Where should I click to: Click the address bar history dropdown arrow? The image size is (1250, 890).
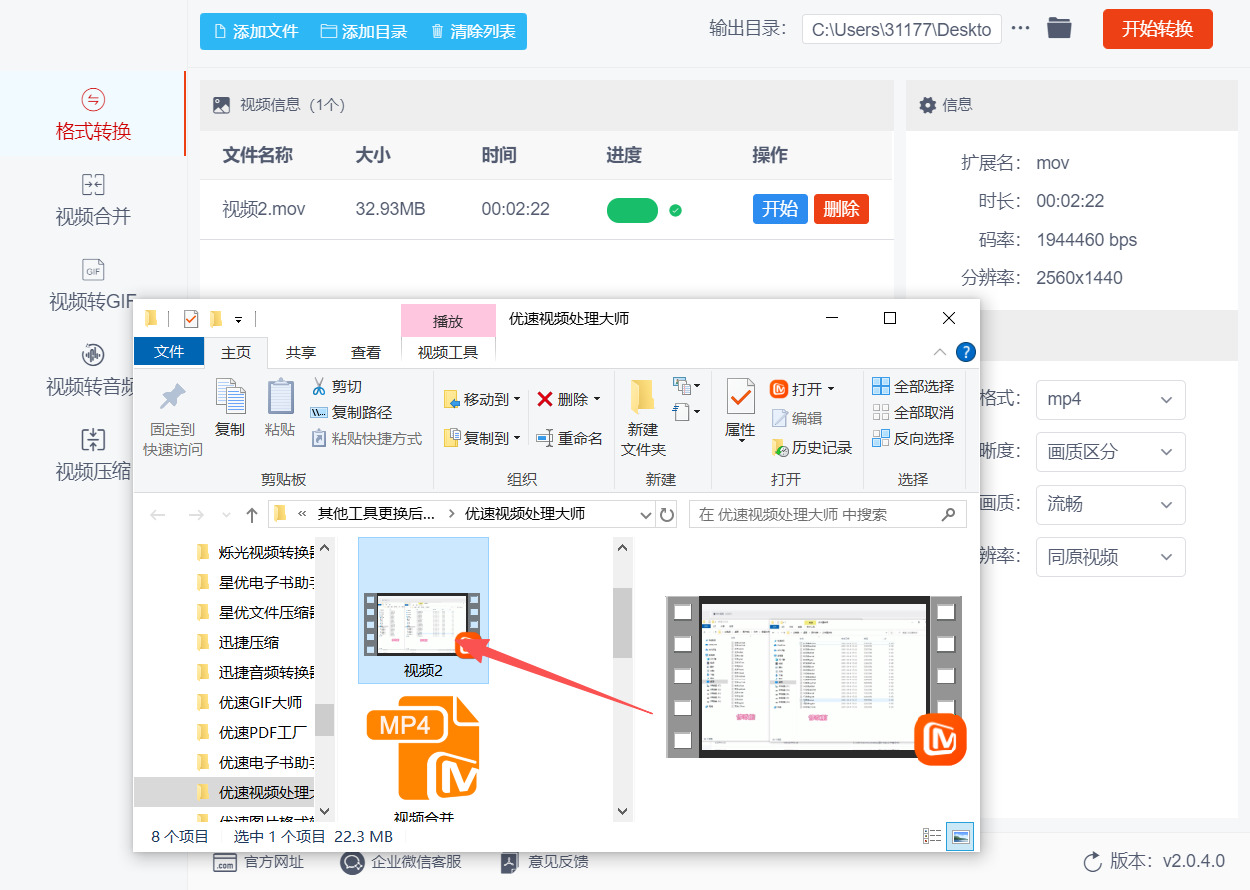pyautogui.click(x=646, y=515)
